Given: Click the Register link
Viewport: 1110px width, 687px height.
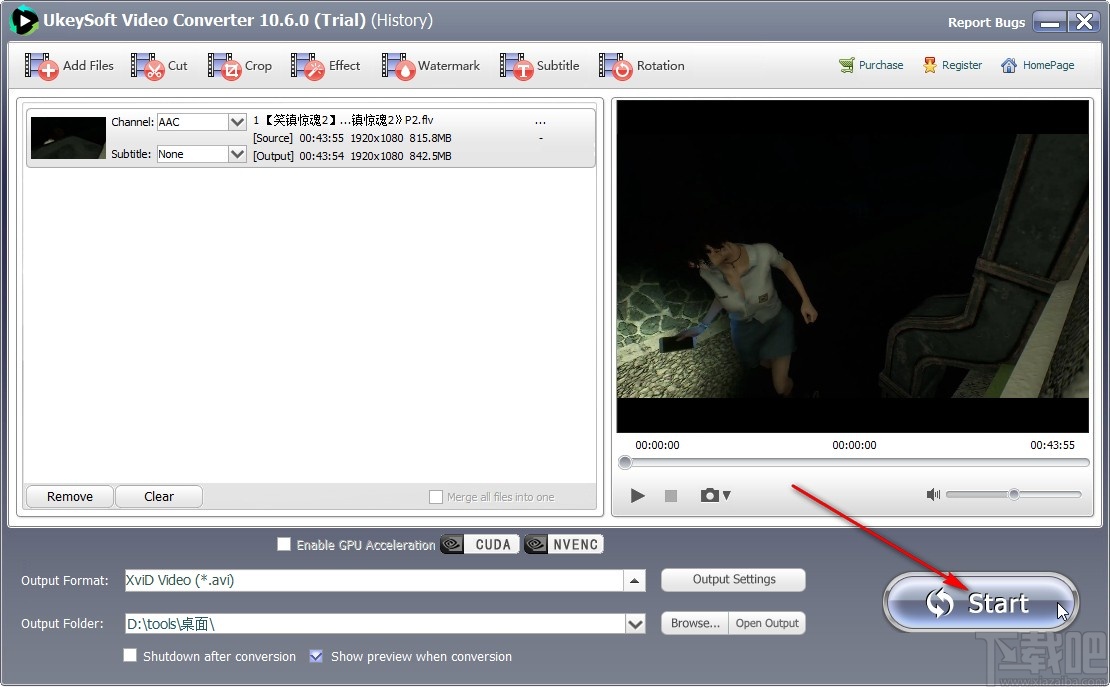Looking at the screenshot, I should point(952,65).
